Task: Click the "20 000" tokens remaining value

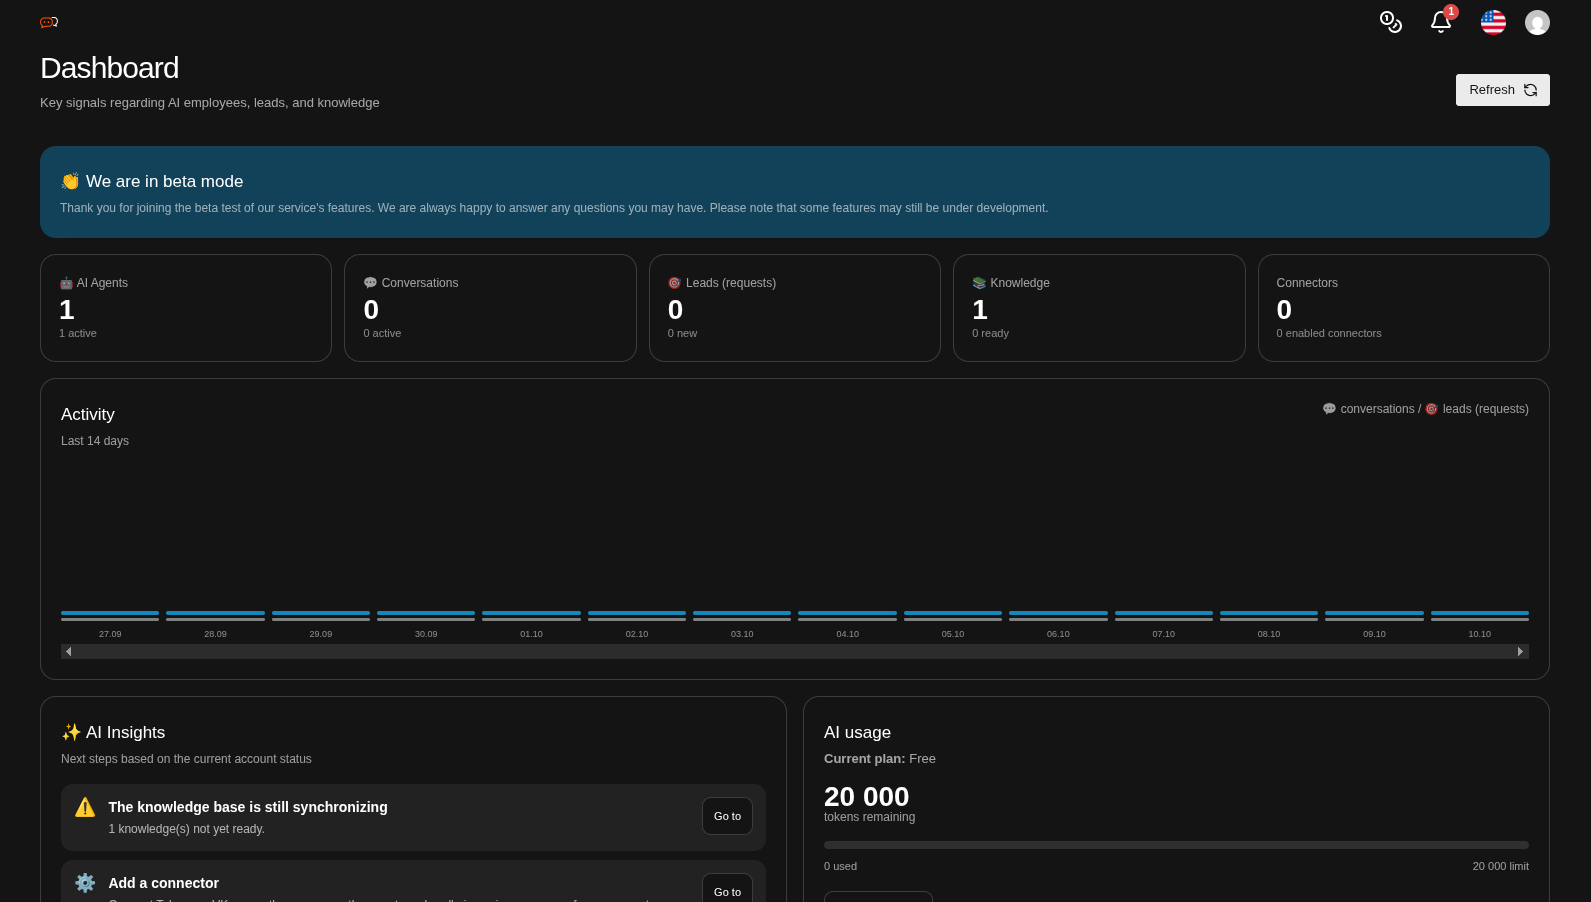Action: (866, 797)
